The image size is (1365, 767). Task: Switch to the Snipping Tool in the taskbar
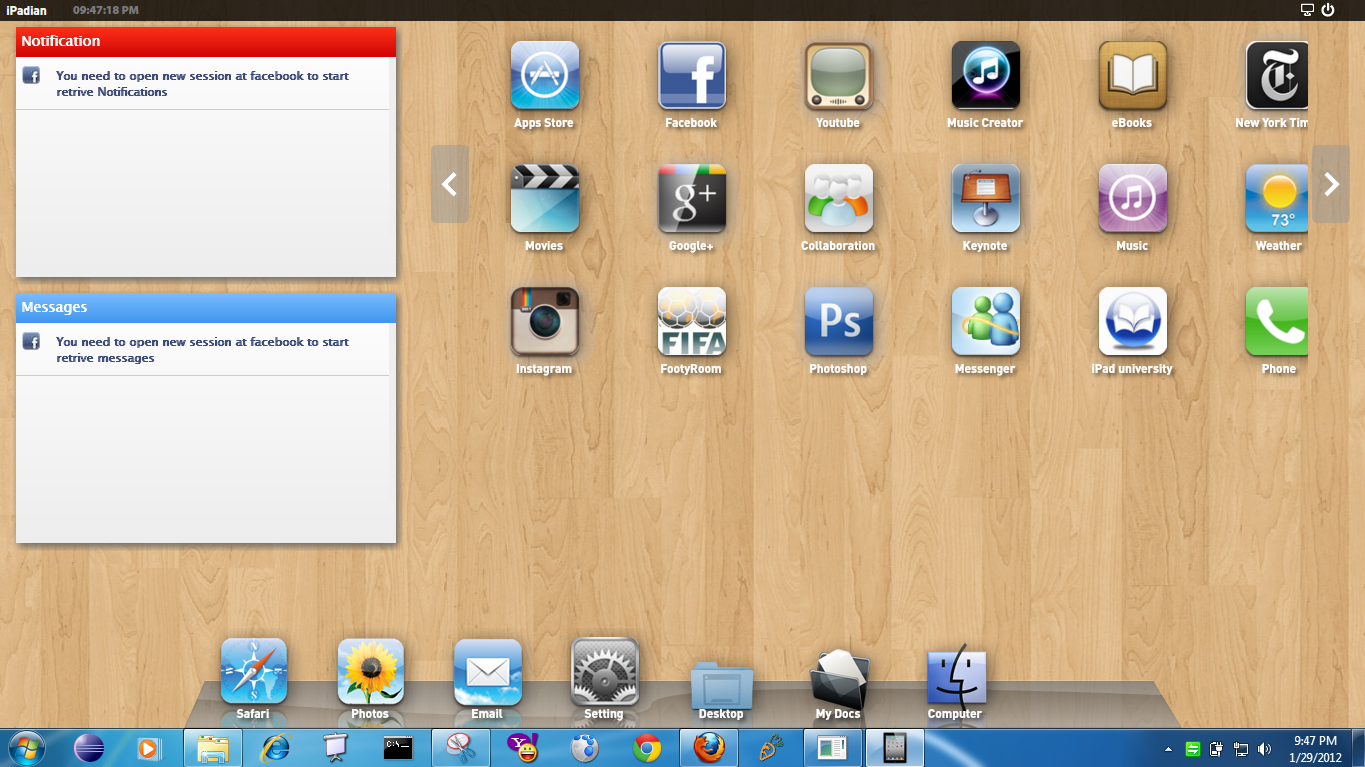click(x=461, y=748)
